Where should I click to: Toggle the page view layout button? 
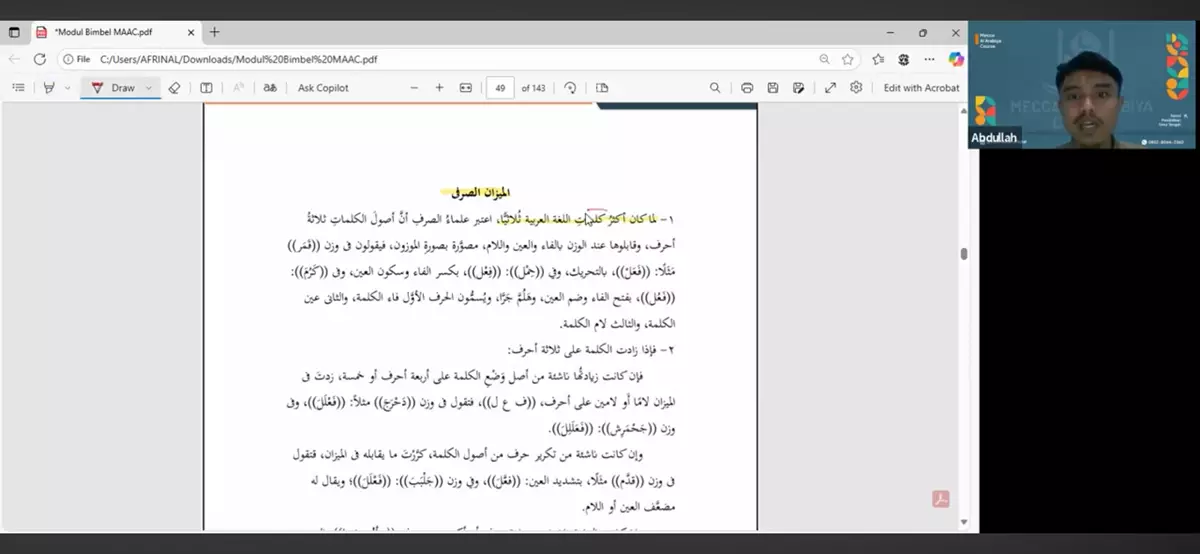[x=602, y=88]
